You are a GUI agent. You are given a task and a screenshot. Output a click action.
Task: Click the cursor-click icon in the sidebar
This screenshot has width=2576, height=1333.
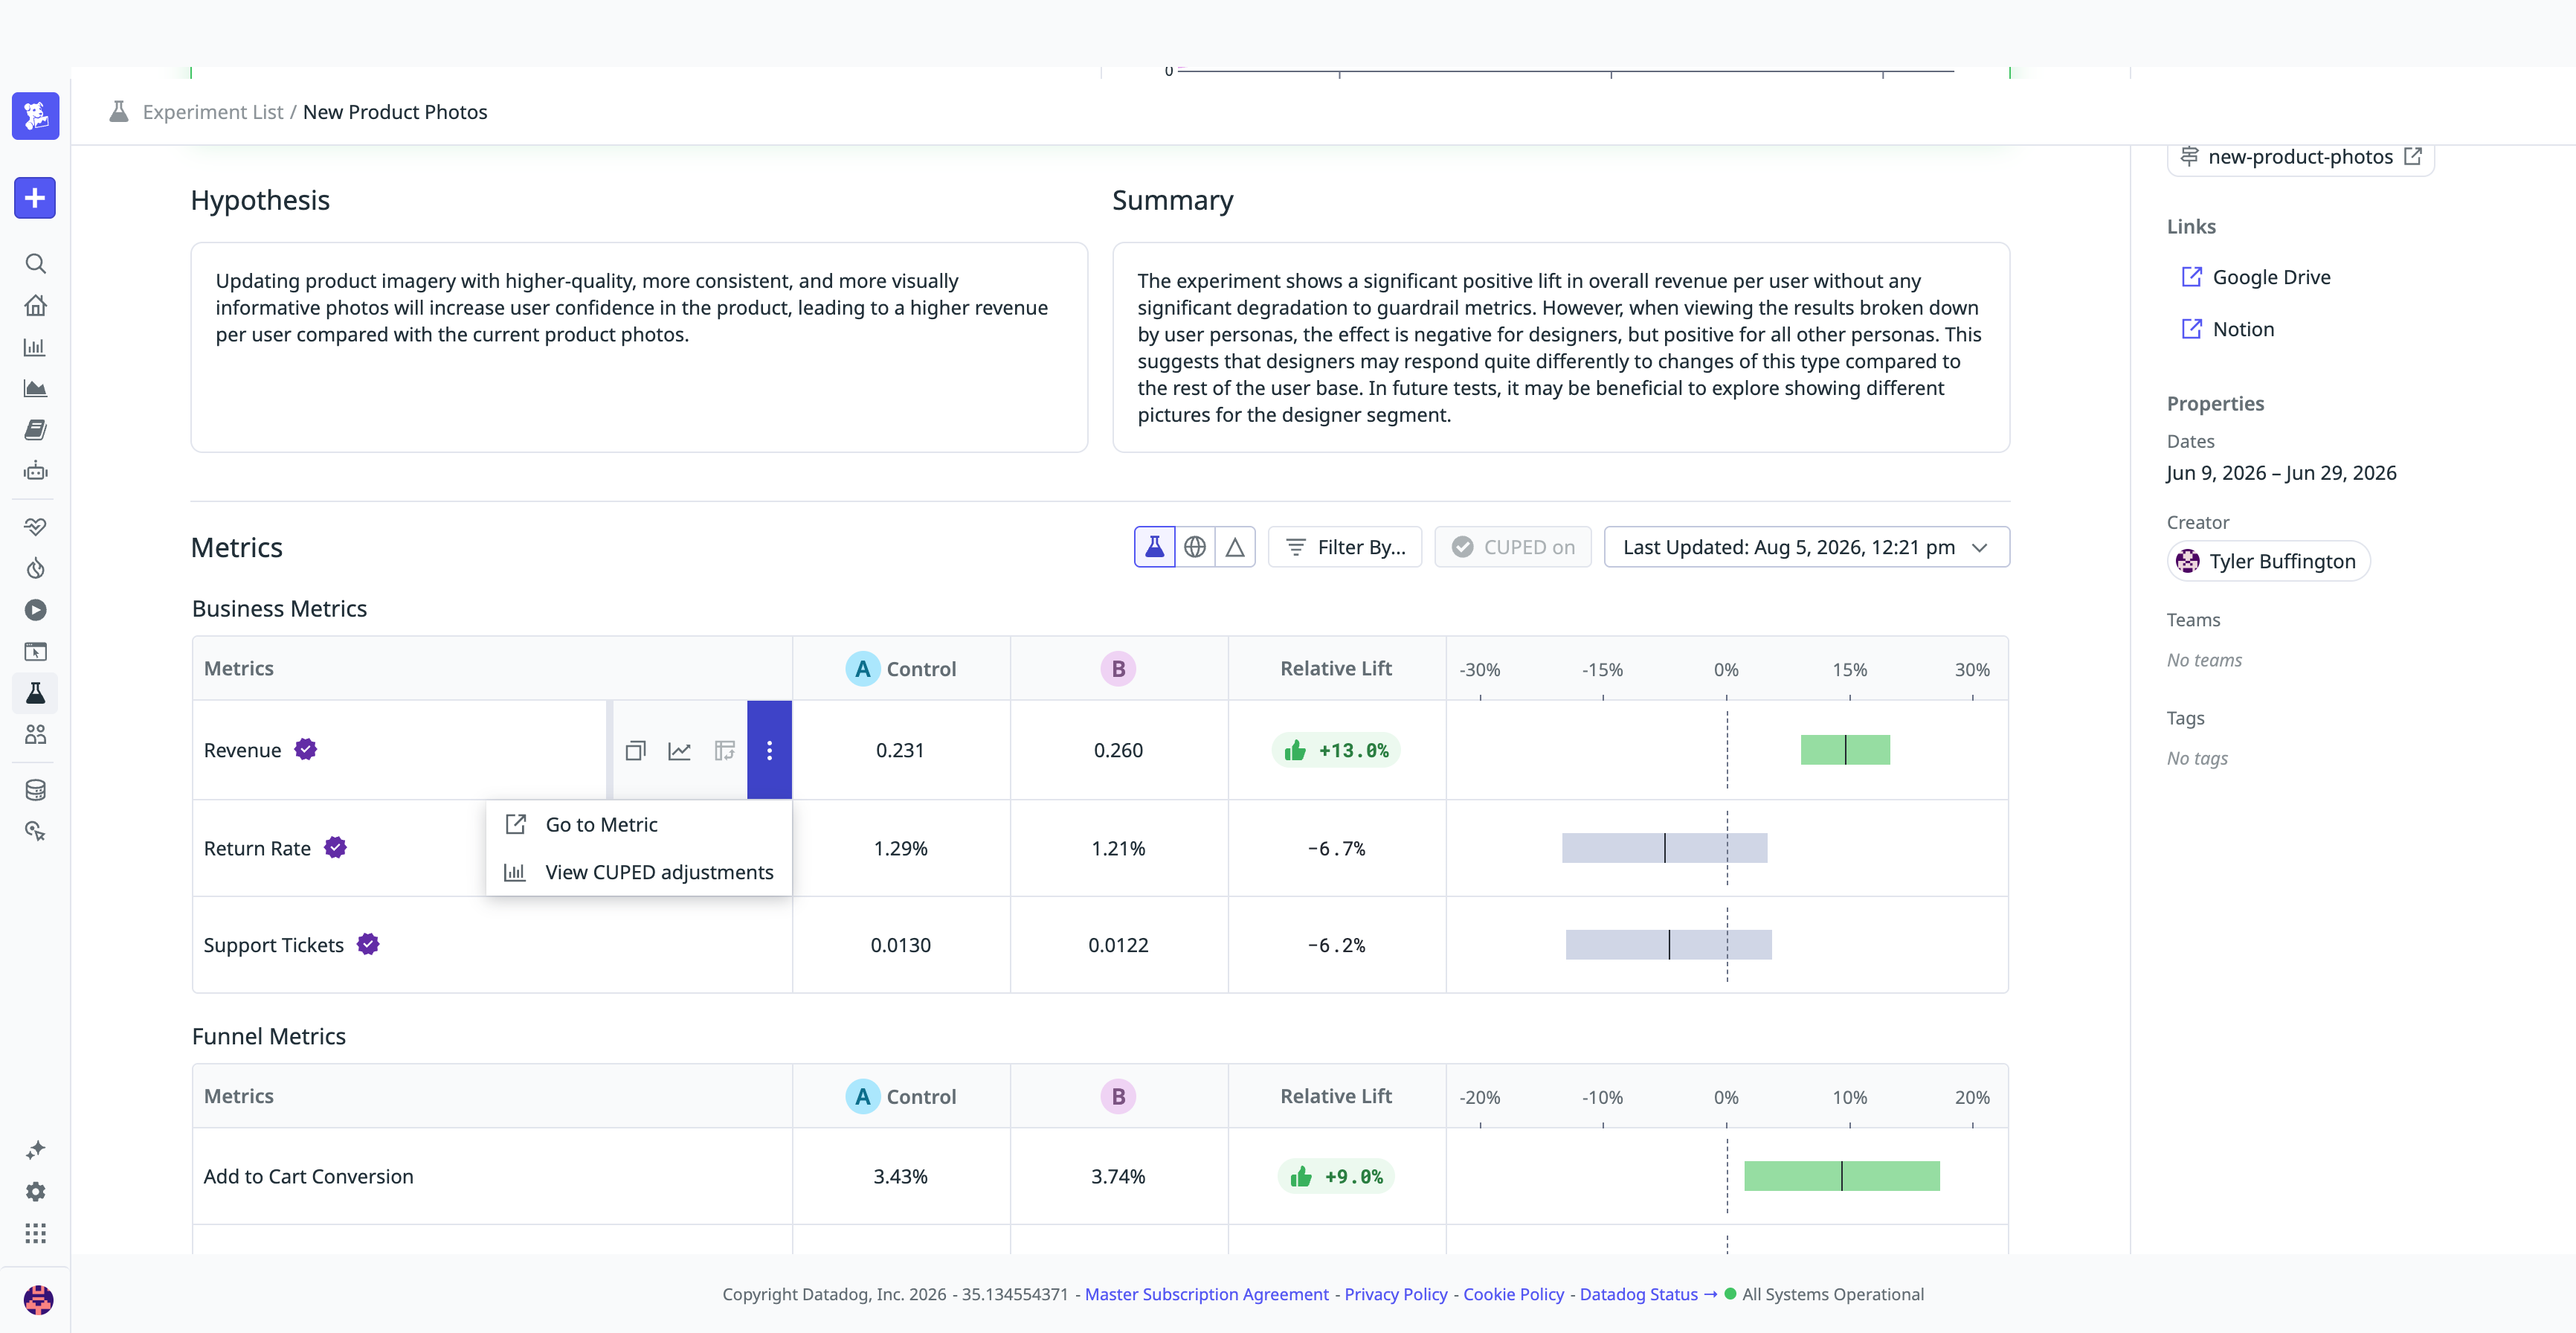(35, 832)
